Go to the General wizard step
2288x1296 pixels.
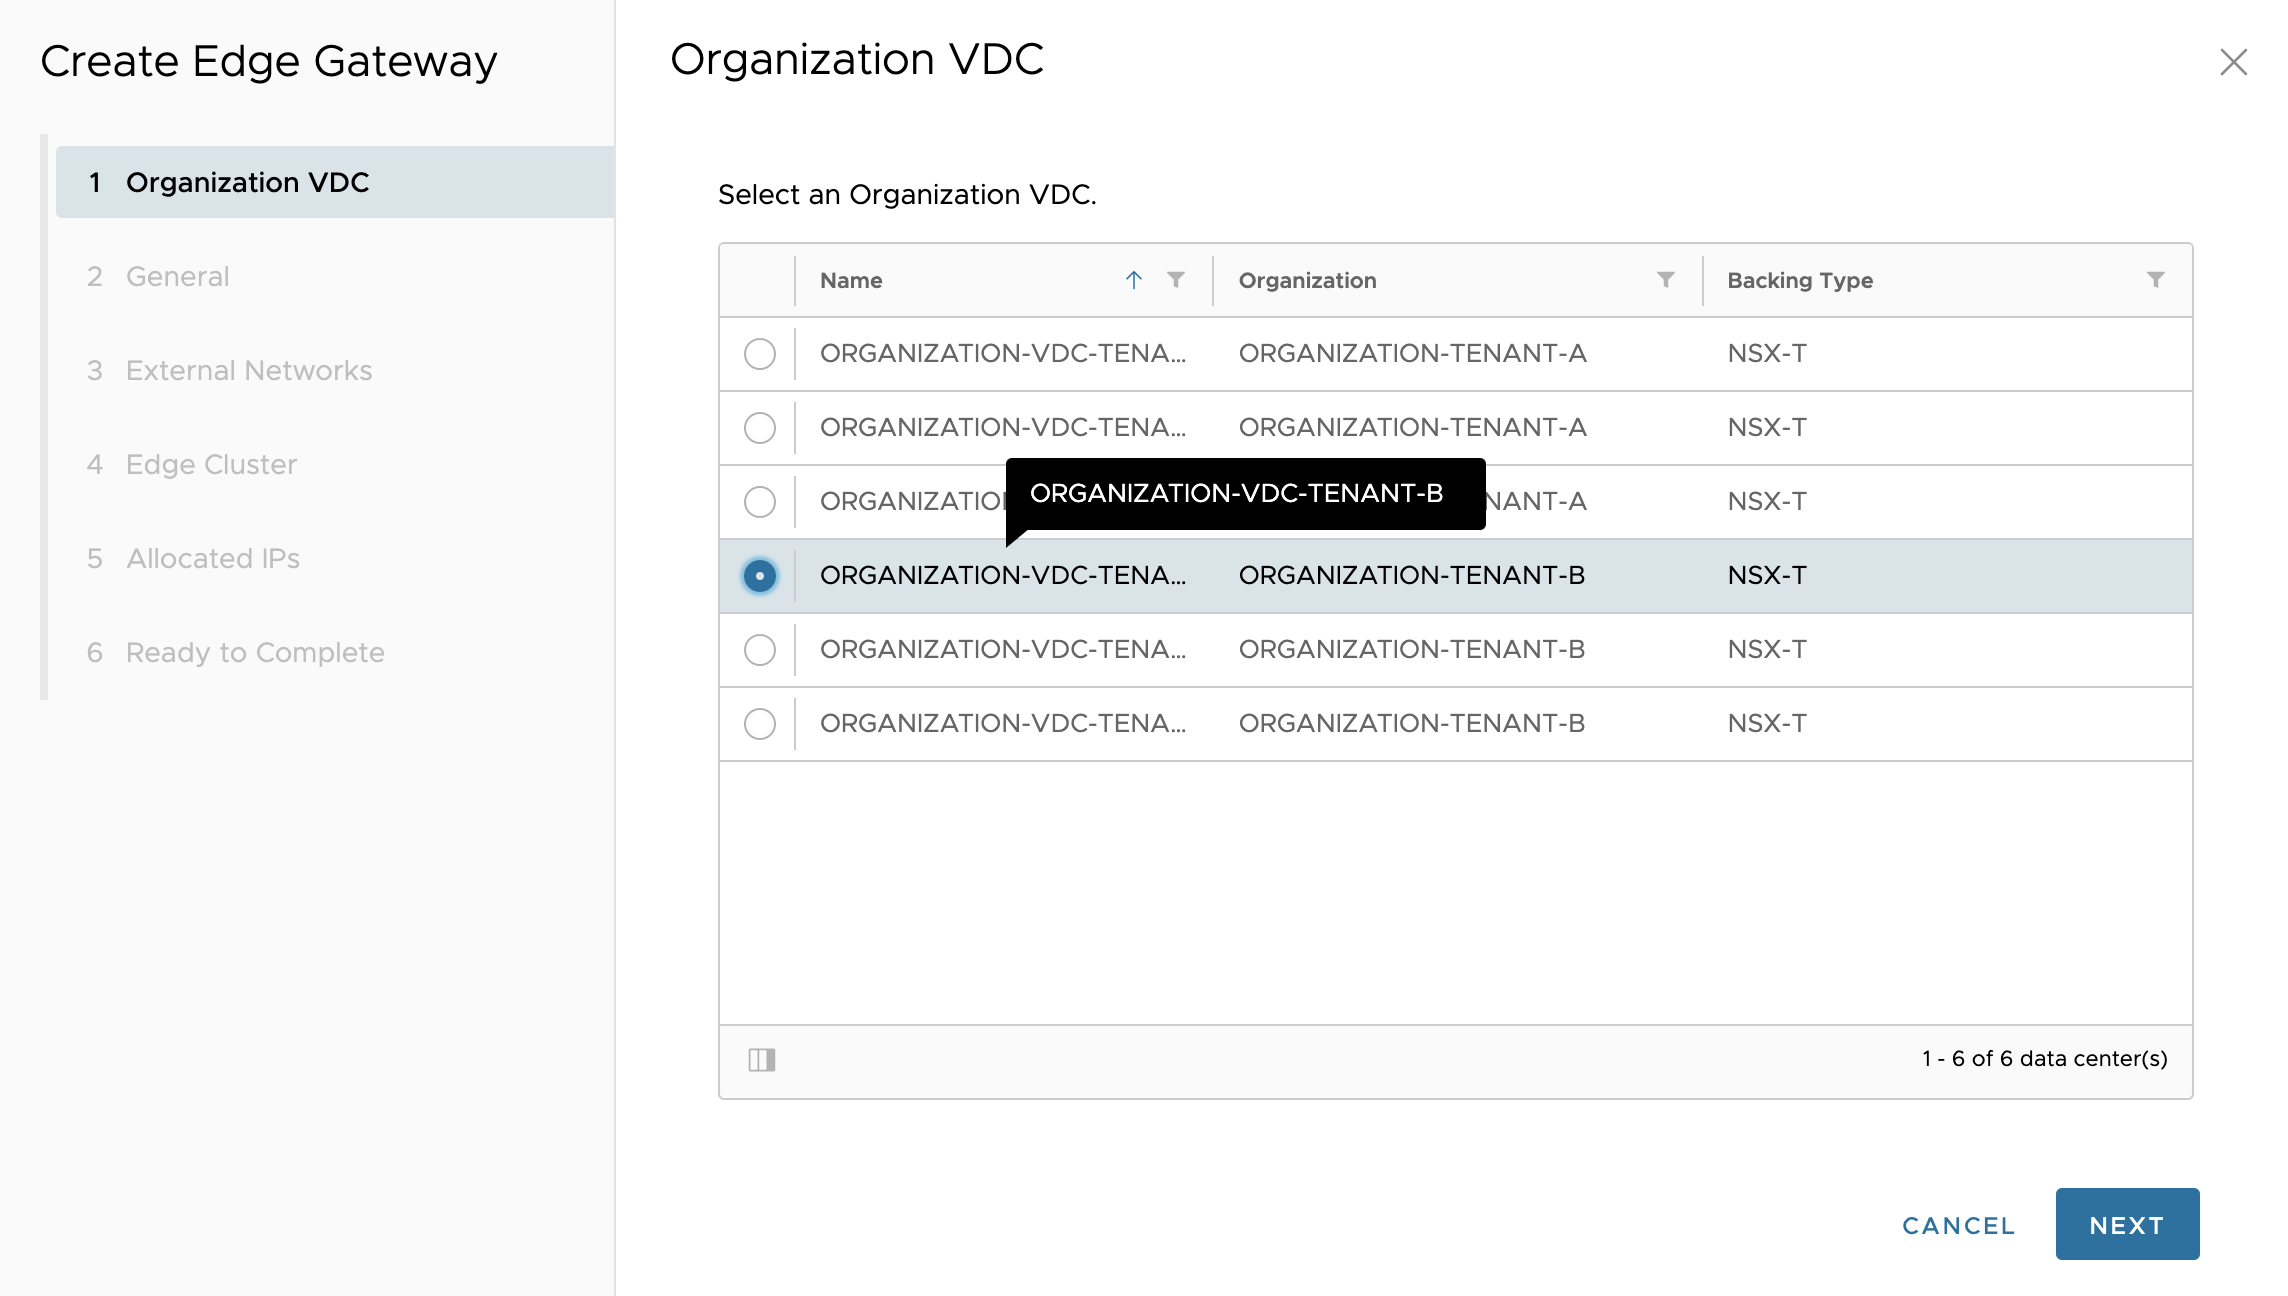(178, 276)
